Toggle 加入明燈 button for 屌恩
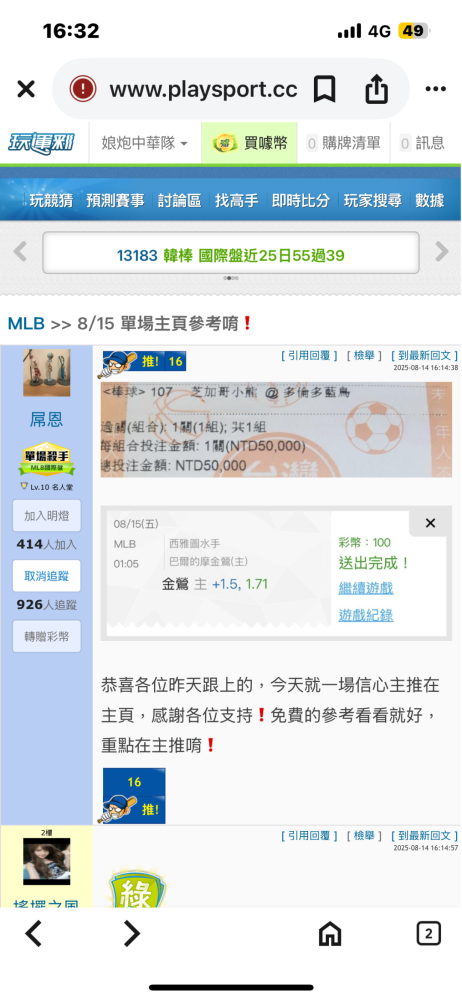 [47, 516]
